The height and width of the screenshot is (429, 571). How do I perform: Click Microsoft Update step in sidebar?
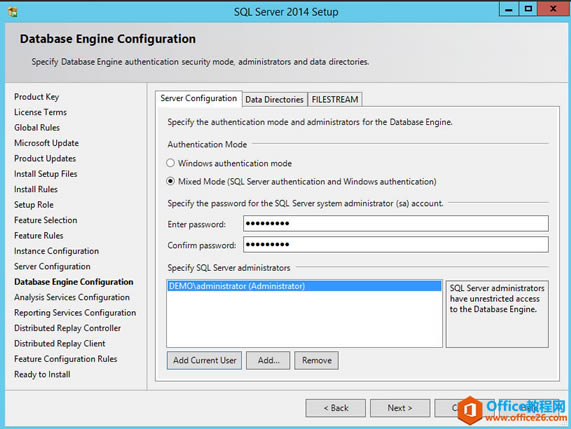pos(46,143)
